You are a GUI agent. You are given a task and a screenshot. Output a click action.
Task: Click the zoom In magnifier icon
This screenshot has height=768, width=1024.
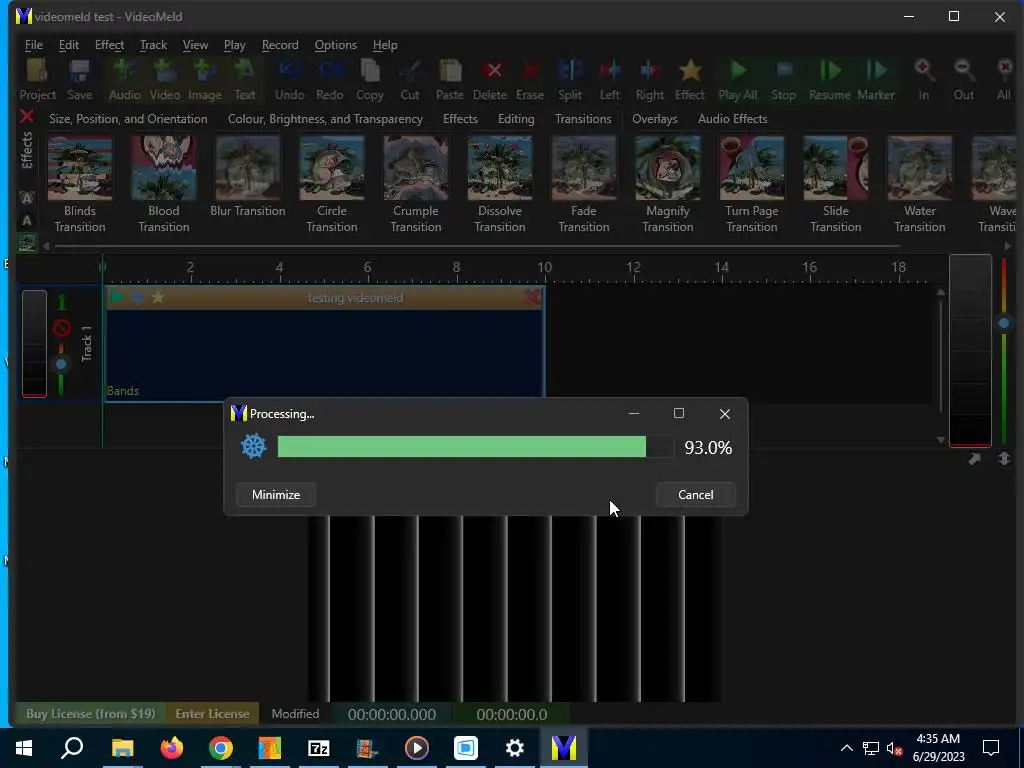coord(923,80)
